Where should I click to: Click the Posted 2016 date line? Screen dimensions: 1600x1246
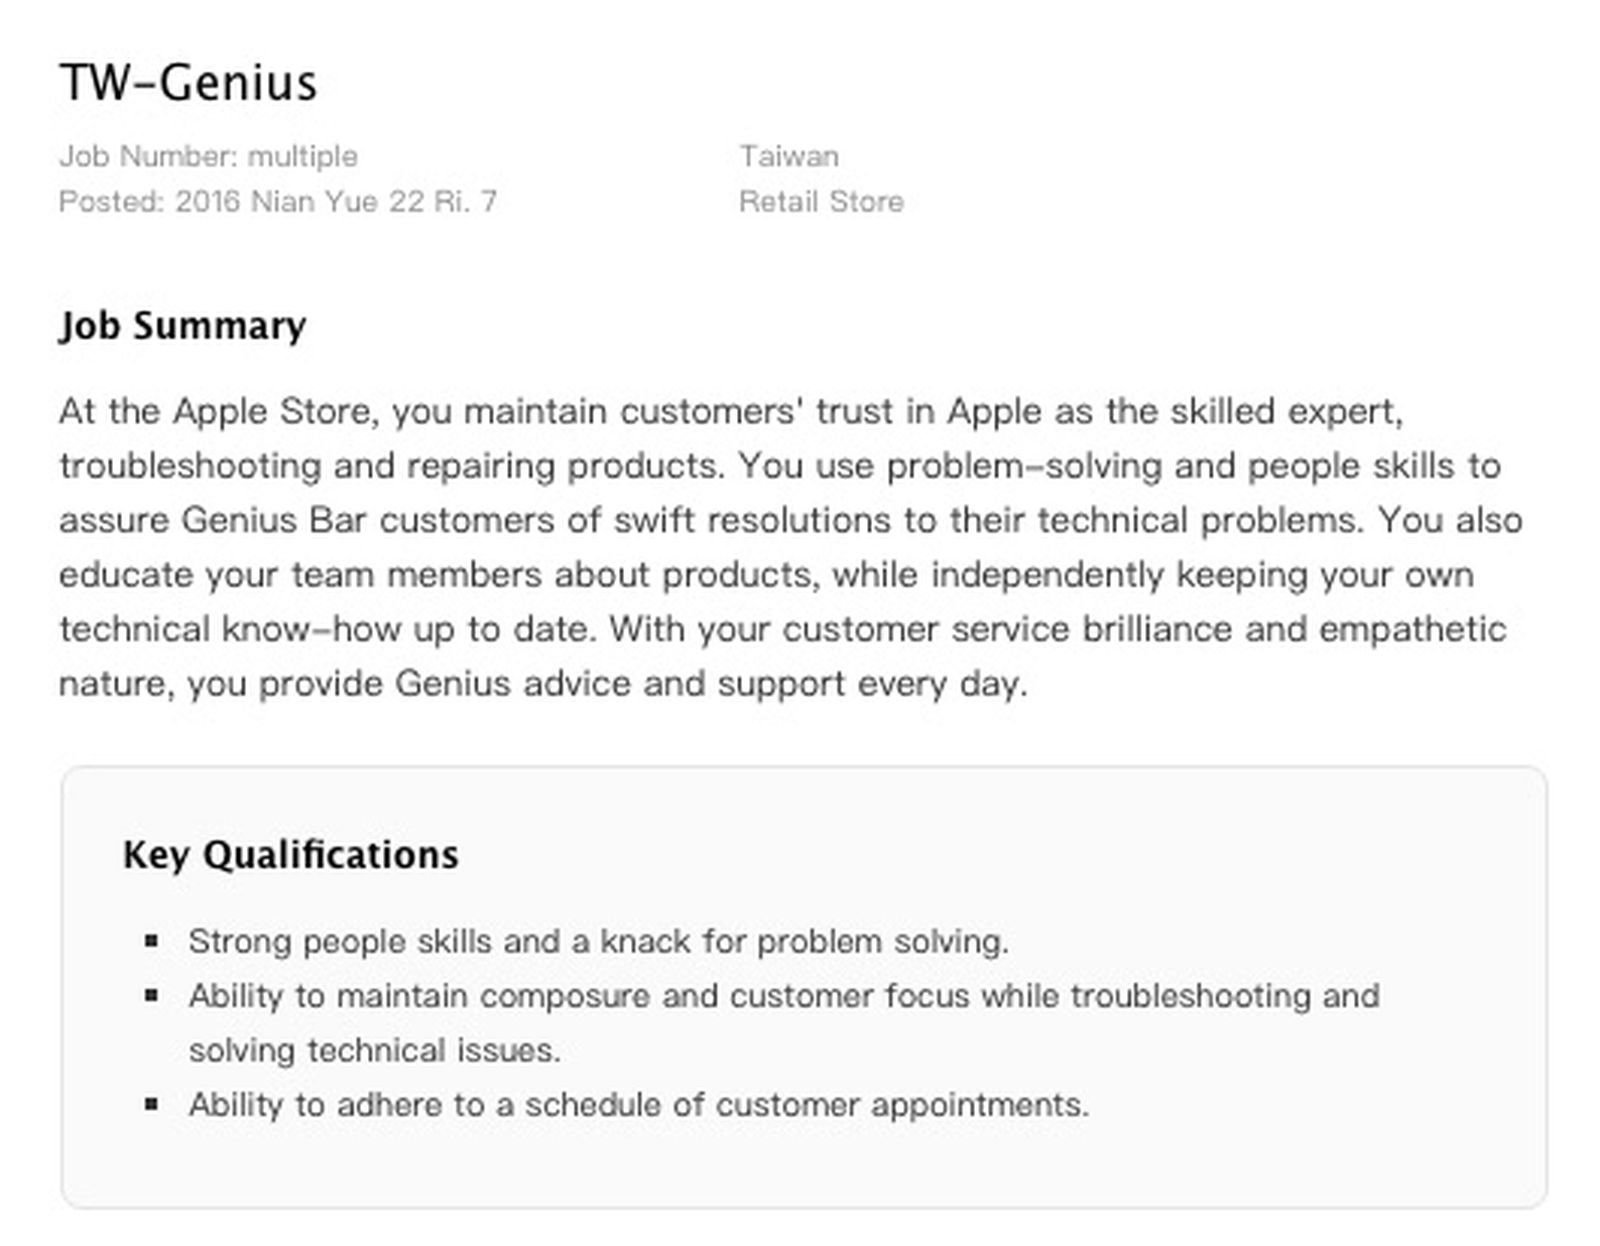[277, 202]
